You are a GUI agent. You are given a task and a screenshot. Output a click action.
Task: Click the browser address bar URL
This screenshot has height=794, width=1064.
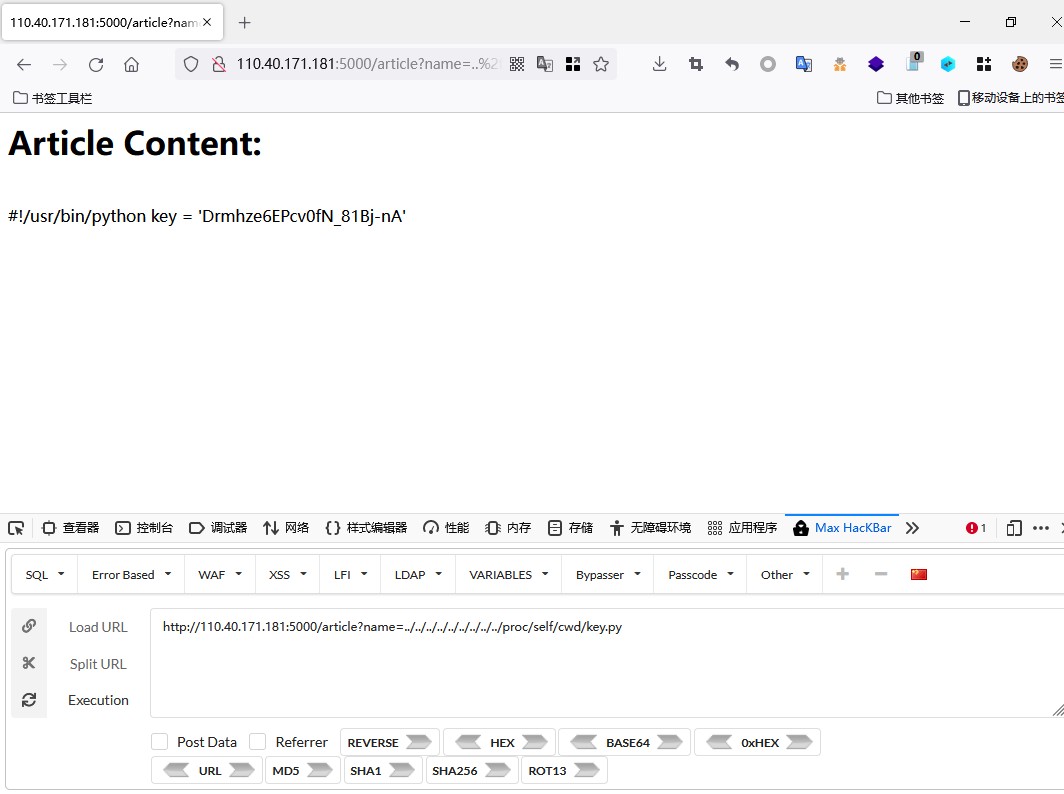pyautogui.click(x=366, y=64)
